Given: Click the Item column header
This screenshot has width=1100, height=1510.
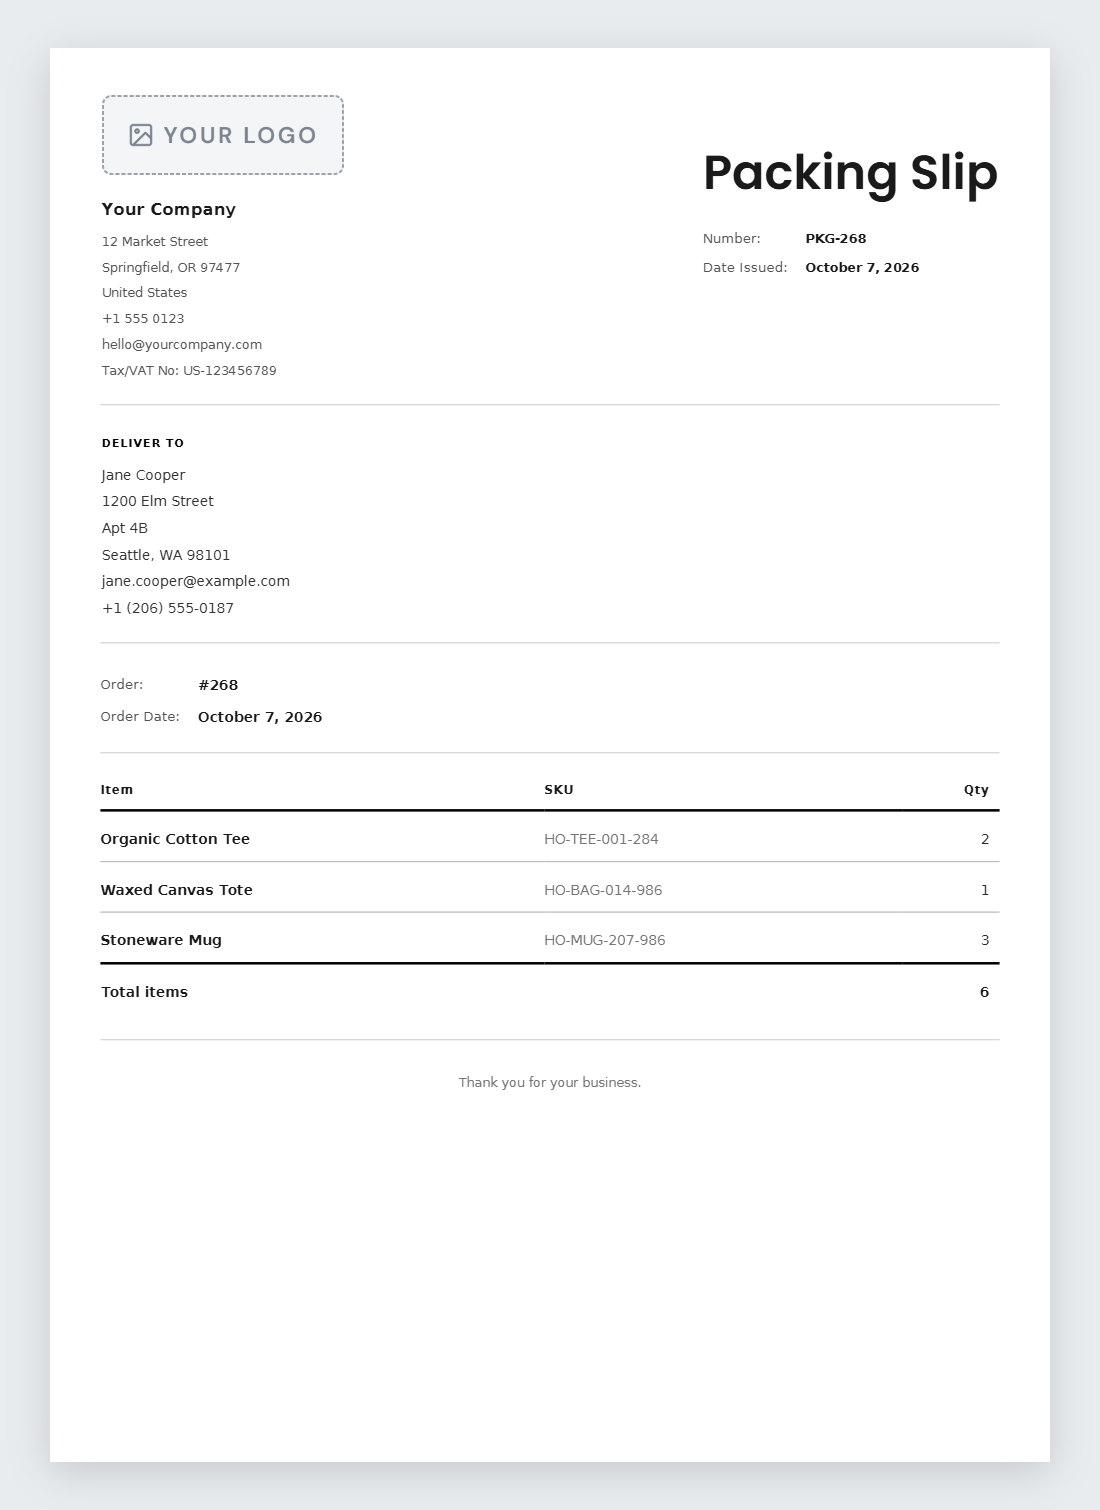Looking at the screenshot, I should click(x=117, y=790).
